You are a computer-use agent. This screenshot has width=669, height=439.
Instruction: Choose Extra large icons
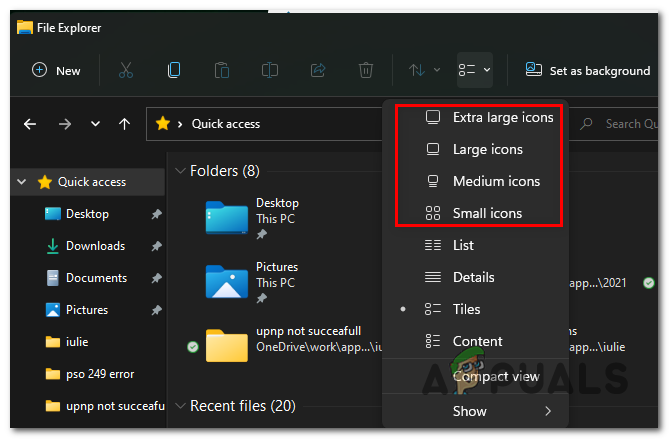502,117
